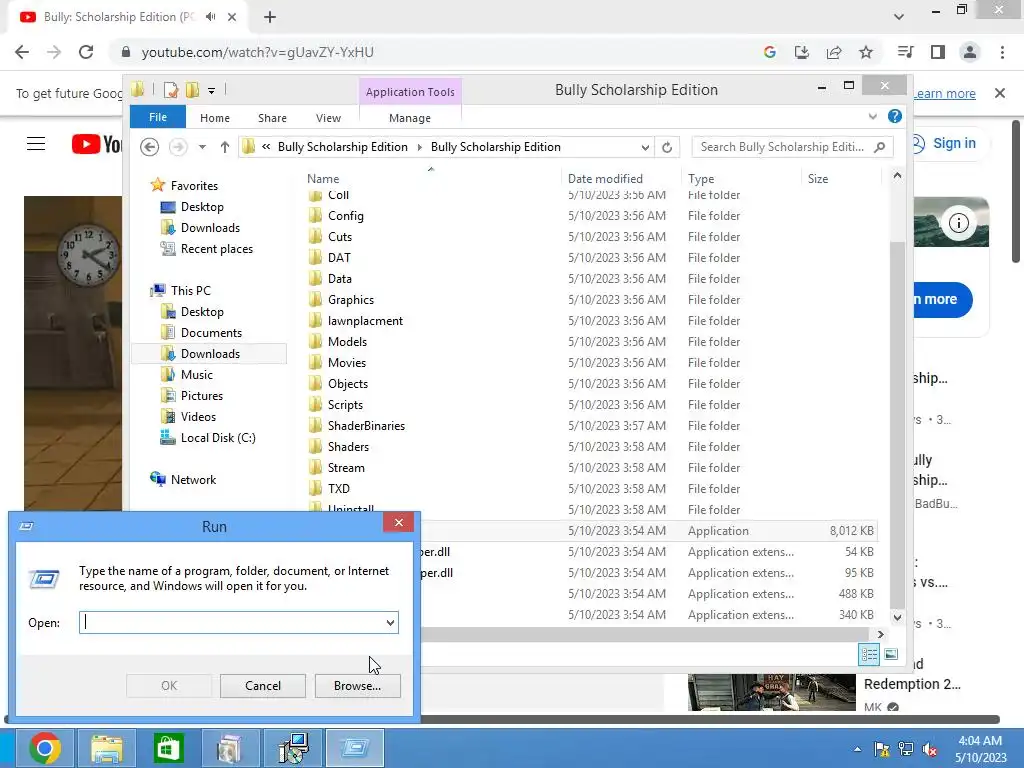Viewport: 1024px width, 768px height.
Task: Open YouTube hamburger menu
Action: click(36, 144)
